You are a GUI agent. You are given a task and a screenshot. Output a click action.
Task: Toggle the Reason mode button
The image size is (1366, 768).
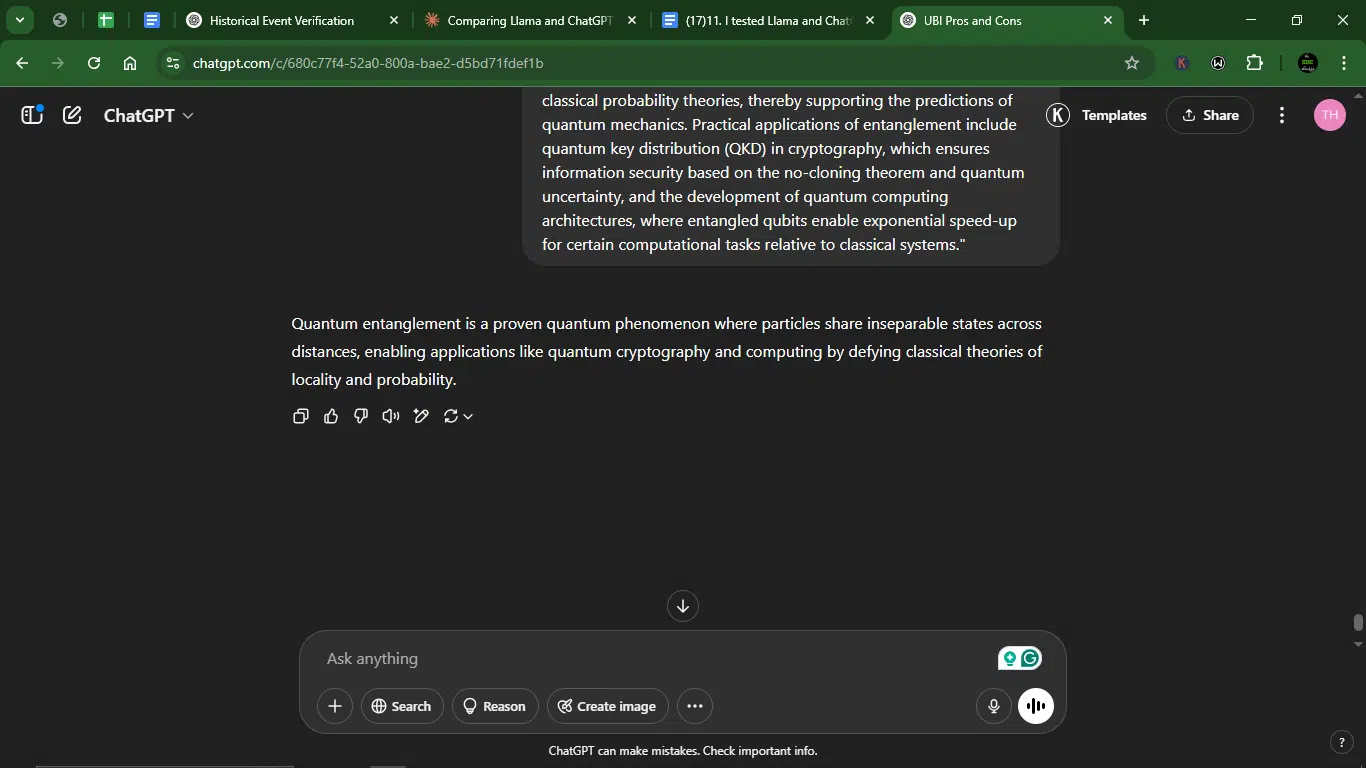(x=495, y=706)
